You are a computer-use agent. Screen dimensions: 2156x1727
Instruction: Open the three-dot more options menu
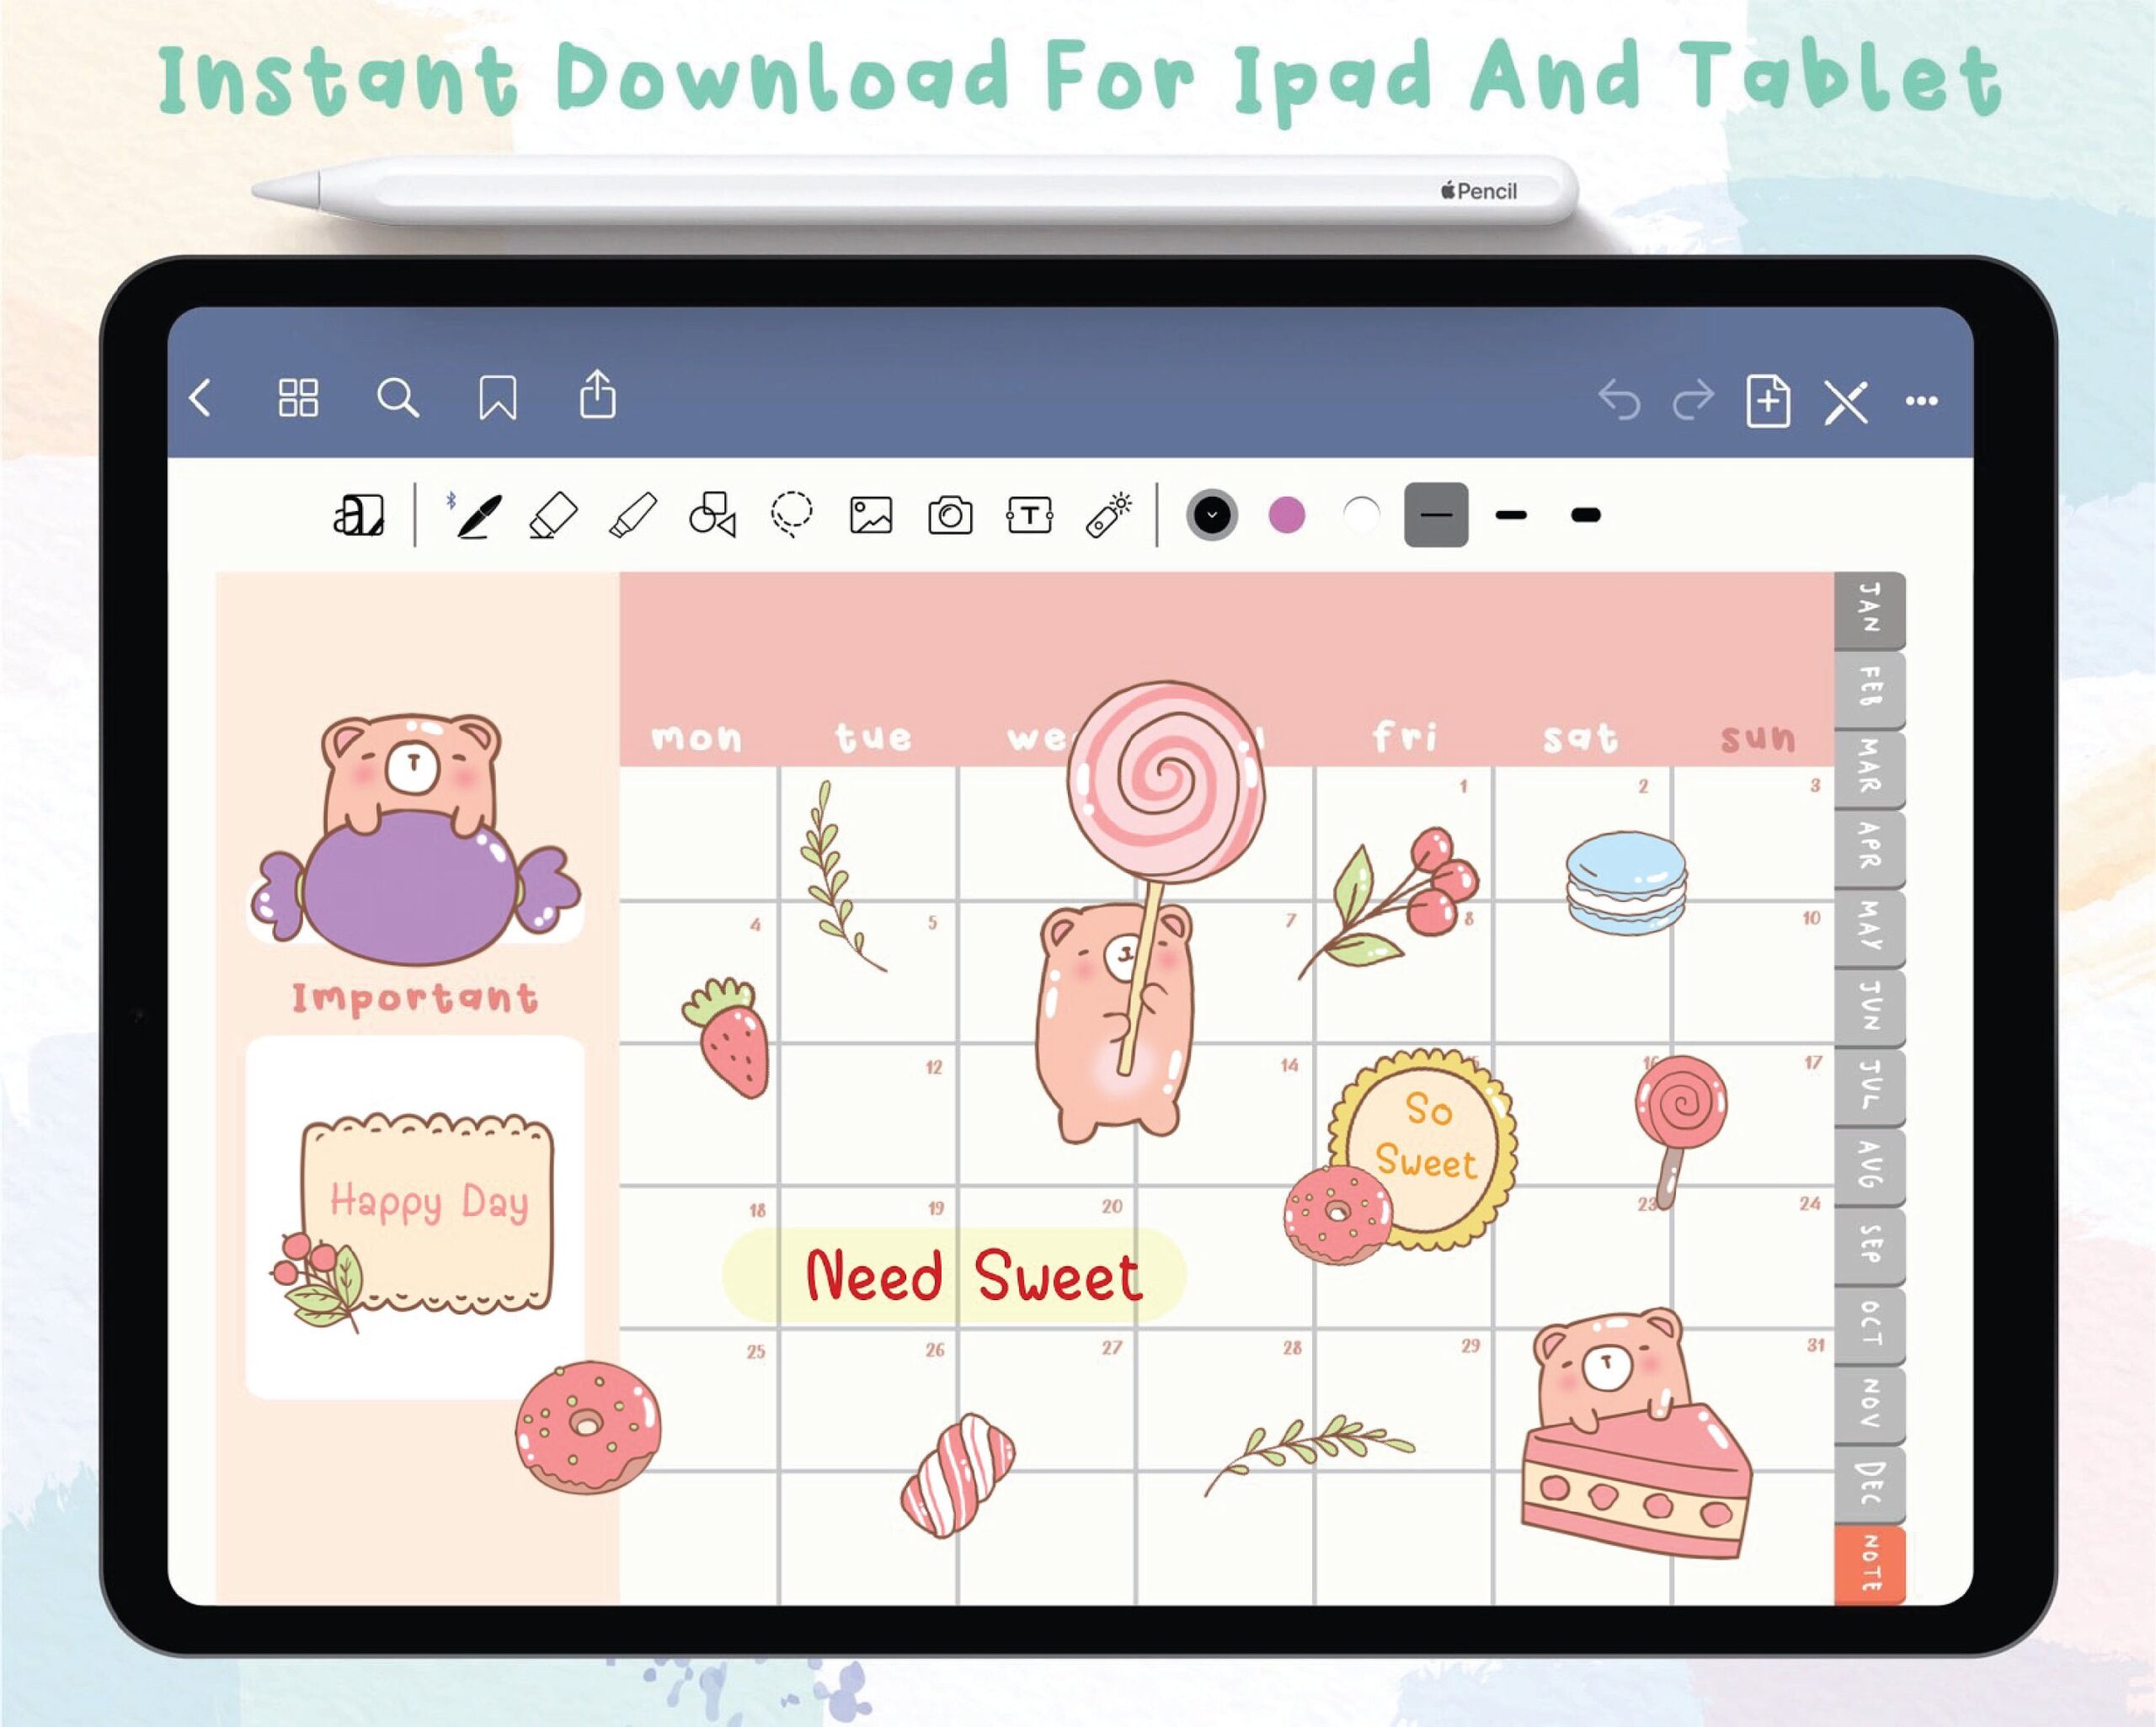pyautogui.click(x=1922, y=401)
